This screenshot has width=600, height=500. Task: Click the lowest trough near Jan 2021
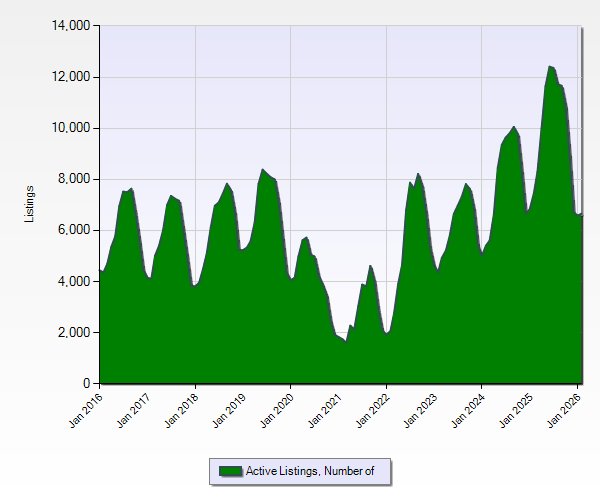coord(346,342)
